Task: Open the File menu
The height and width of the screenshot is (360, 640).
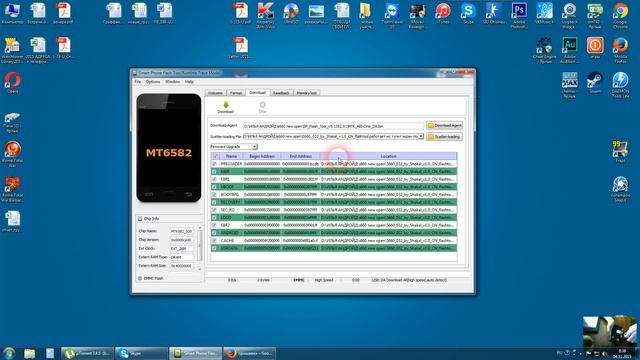Action: 138,82
